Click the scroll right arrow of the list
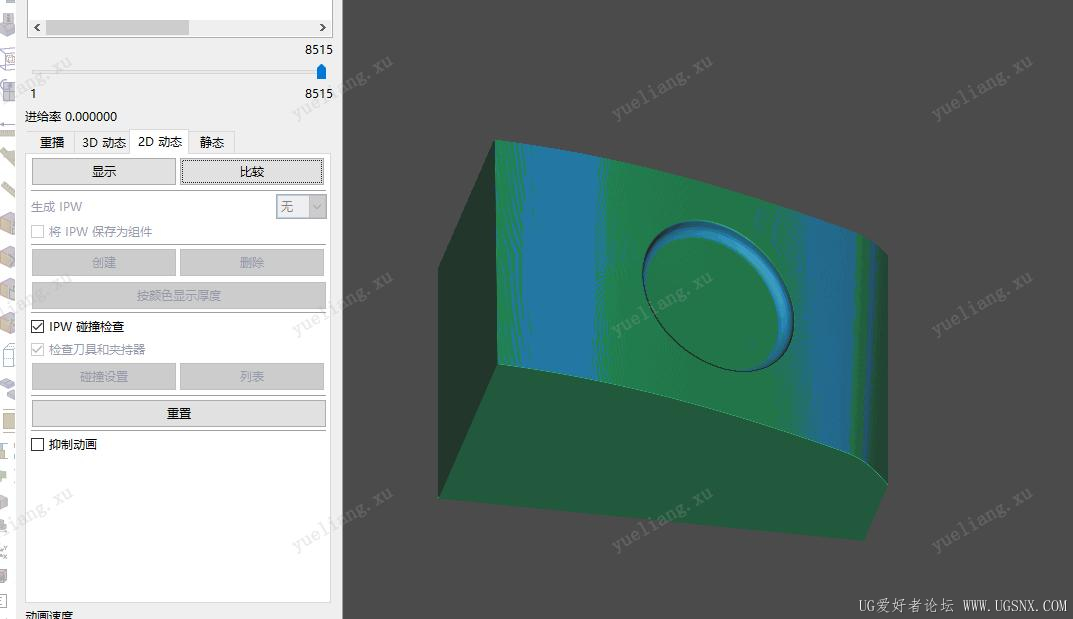Screen dimensions: 1073x619 322,28
